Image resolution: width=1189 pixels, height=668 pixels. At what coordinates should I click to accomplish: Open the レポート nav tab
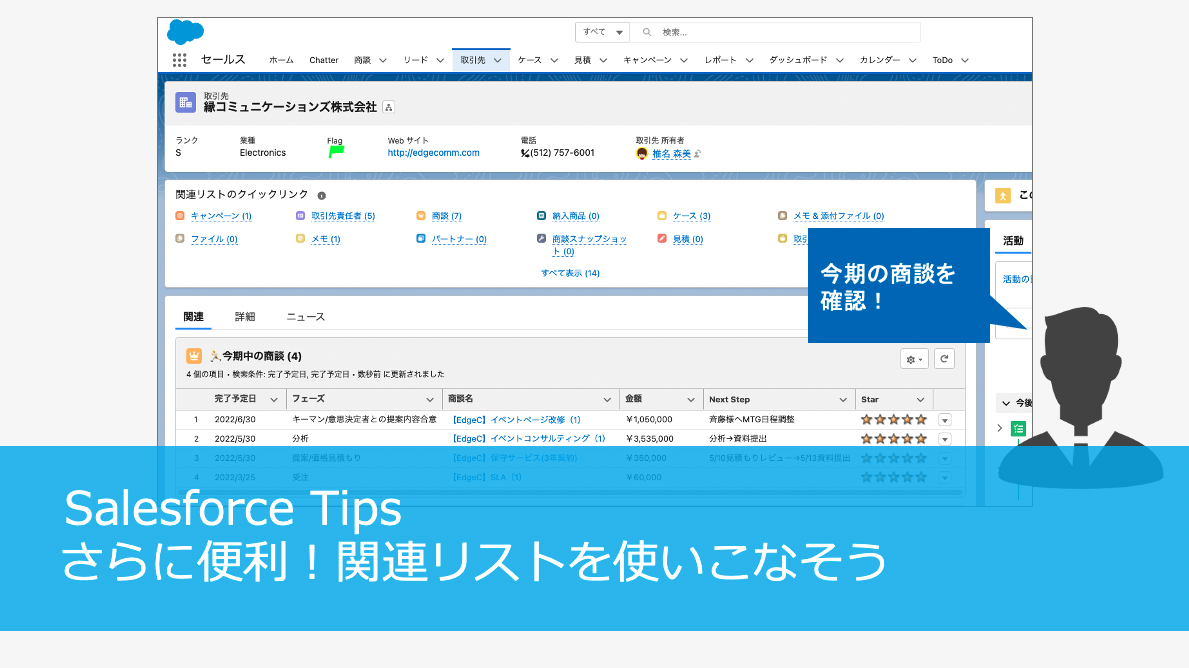(720, 60)
